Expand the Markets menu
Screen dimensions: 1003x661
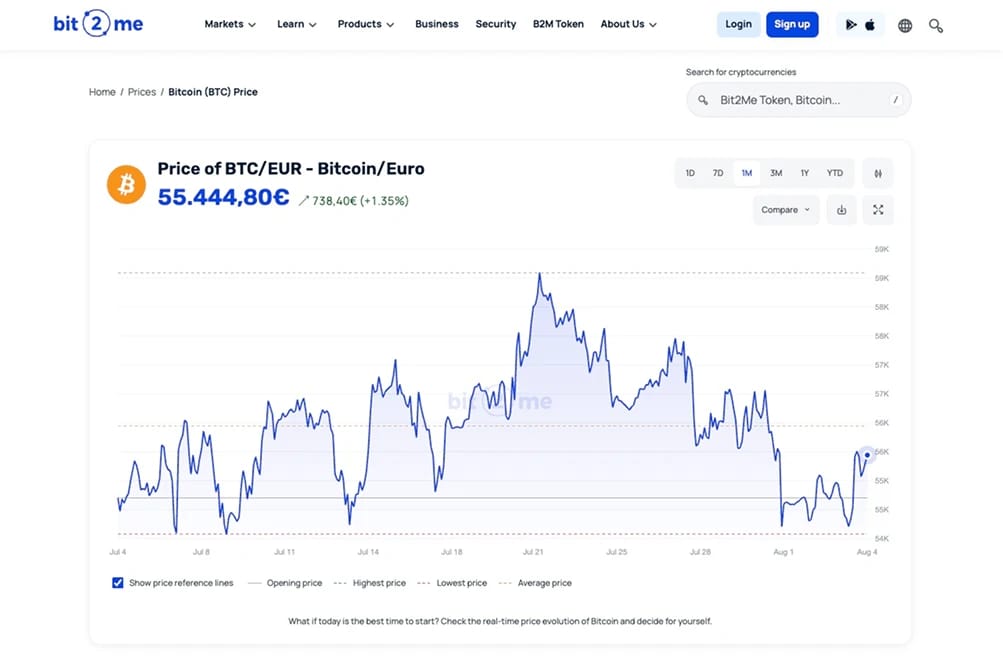point(230,24)
